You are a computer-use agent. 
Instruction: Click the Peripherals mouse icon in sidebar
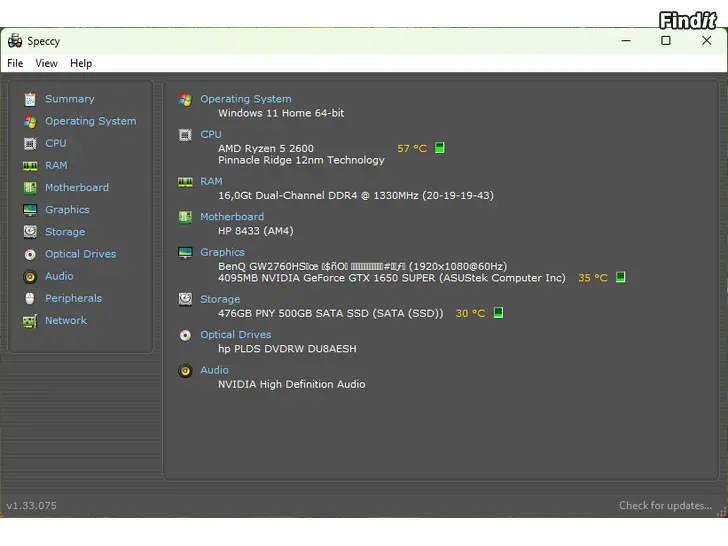coord(30,299)
